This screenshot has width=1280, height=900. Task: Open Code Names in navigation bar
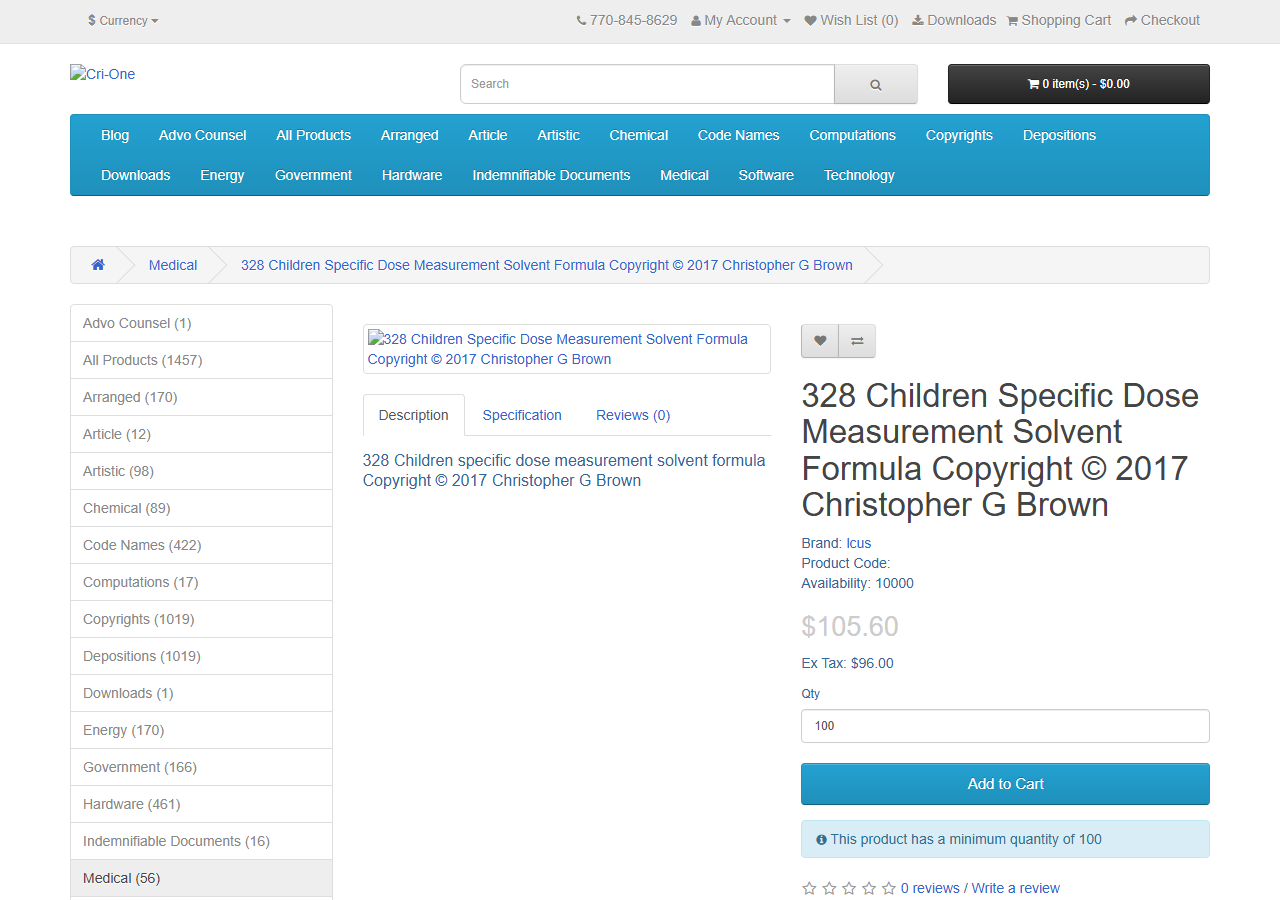[x=739, y=135]
